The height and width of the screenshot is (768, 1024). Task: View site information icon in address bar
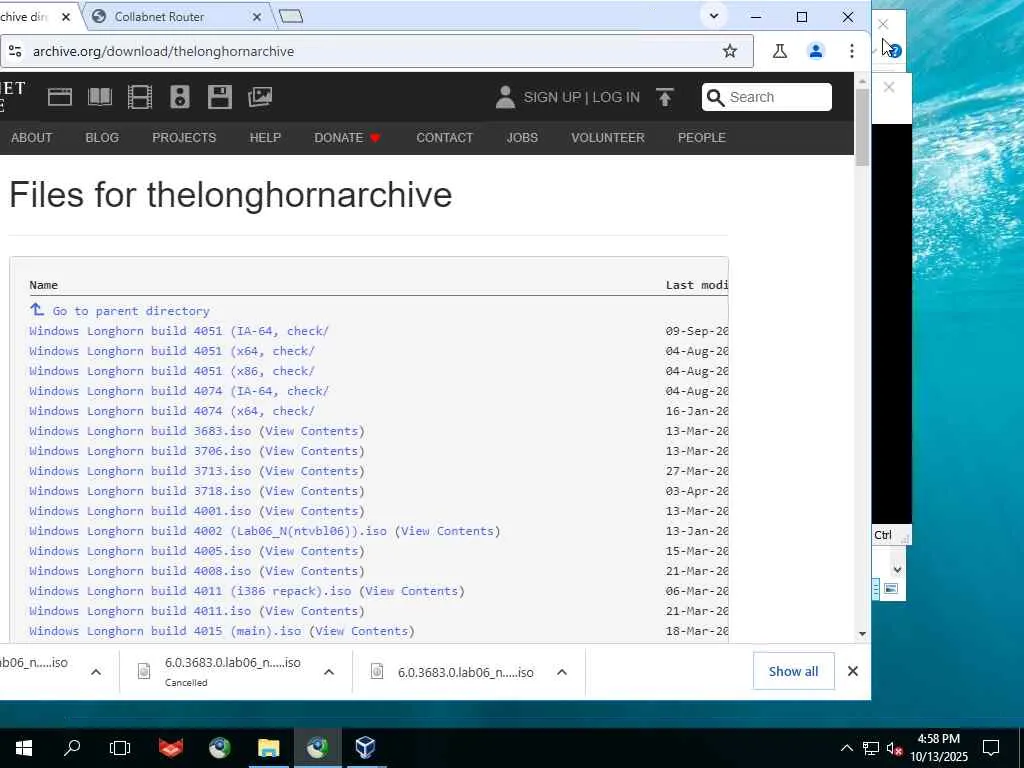[x=15, y=51]
